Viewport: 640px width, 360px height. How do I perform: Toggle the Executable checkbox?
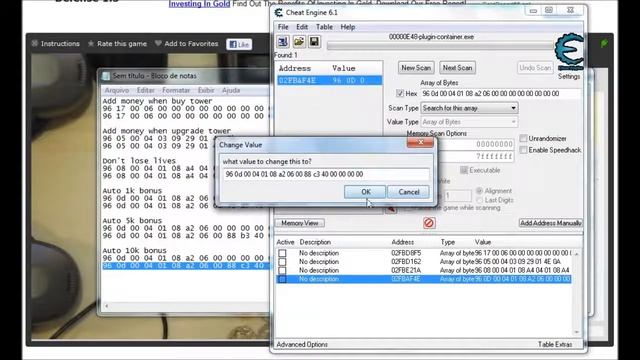coord(464,170)
